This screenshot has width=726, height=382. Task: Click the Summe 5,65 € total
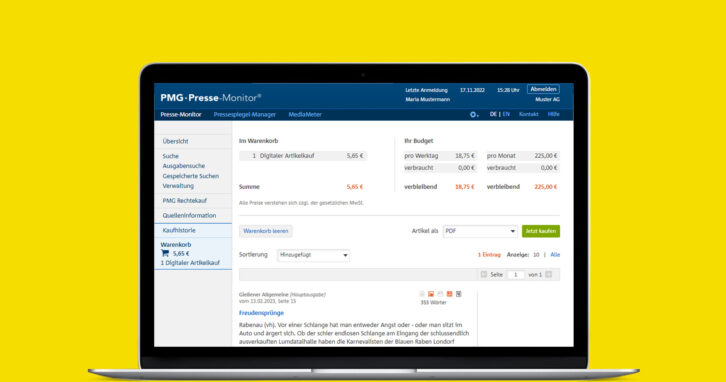coord(355,187)
